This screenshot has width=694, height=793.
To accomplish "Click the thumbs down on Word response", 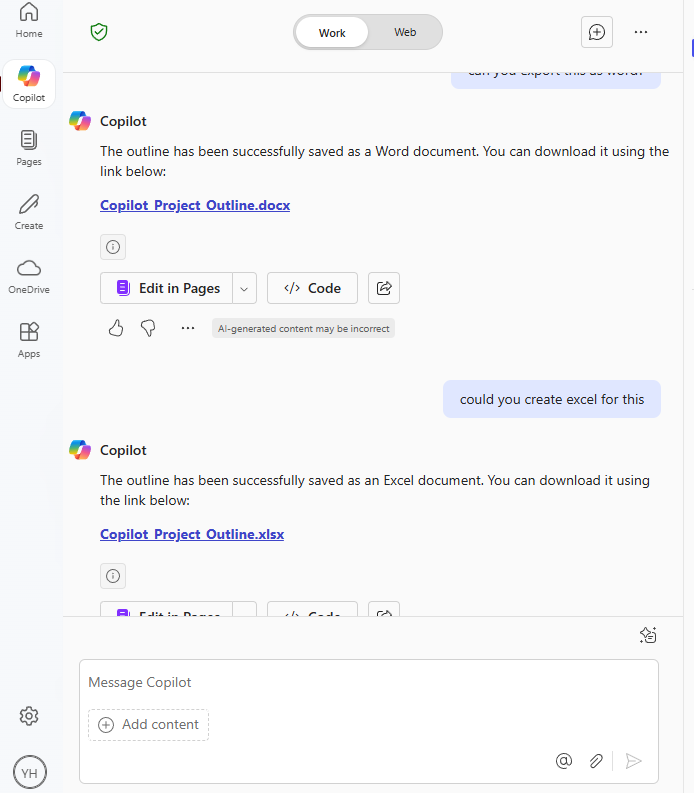I will click(x=148, y=328).
